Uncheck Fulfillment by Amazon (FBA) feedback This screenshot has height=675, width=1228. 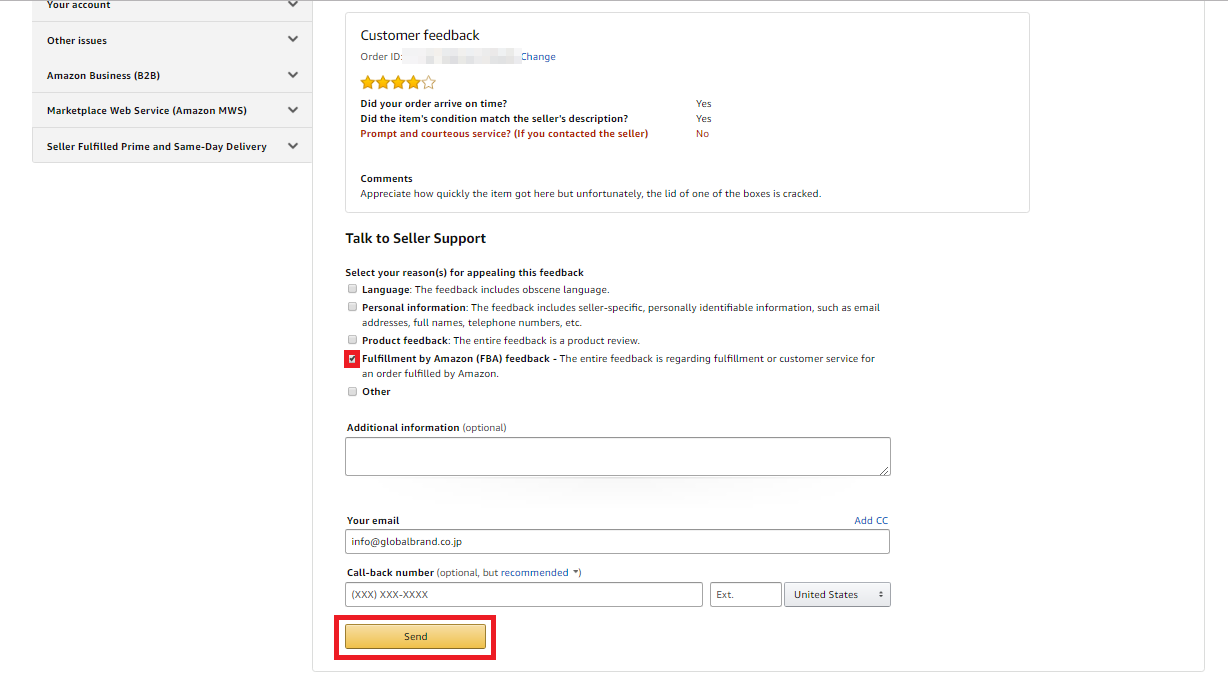[352, 358]
